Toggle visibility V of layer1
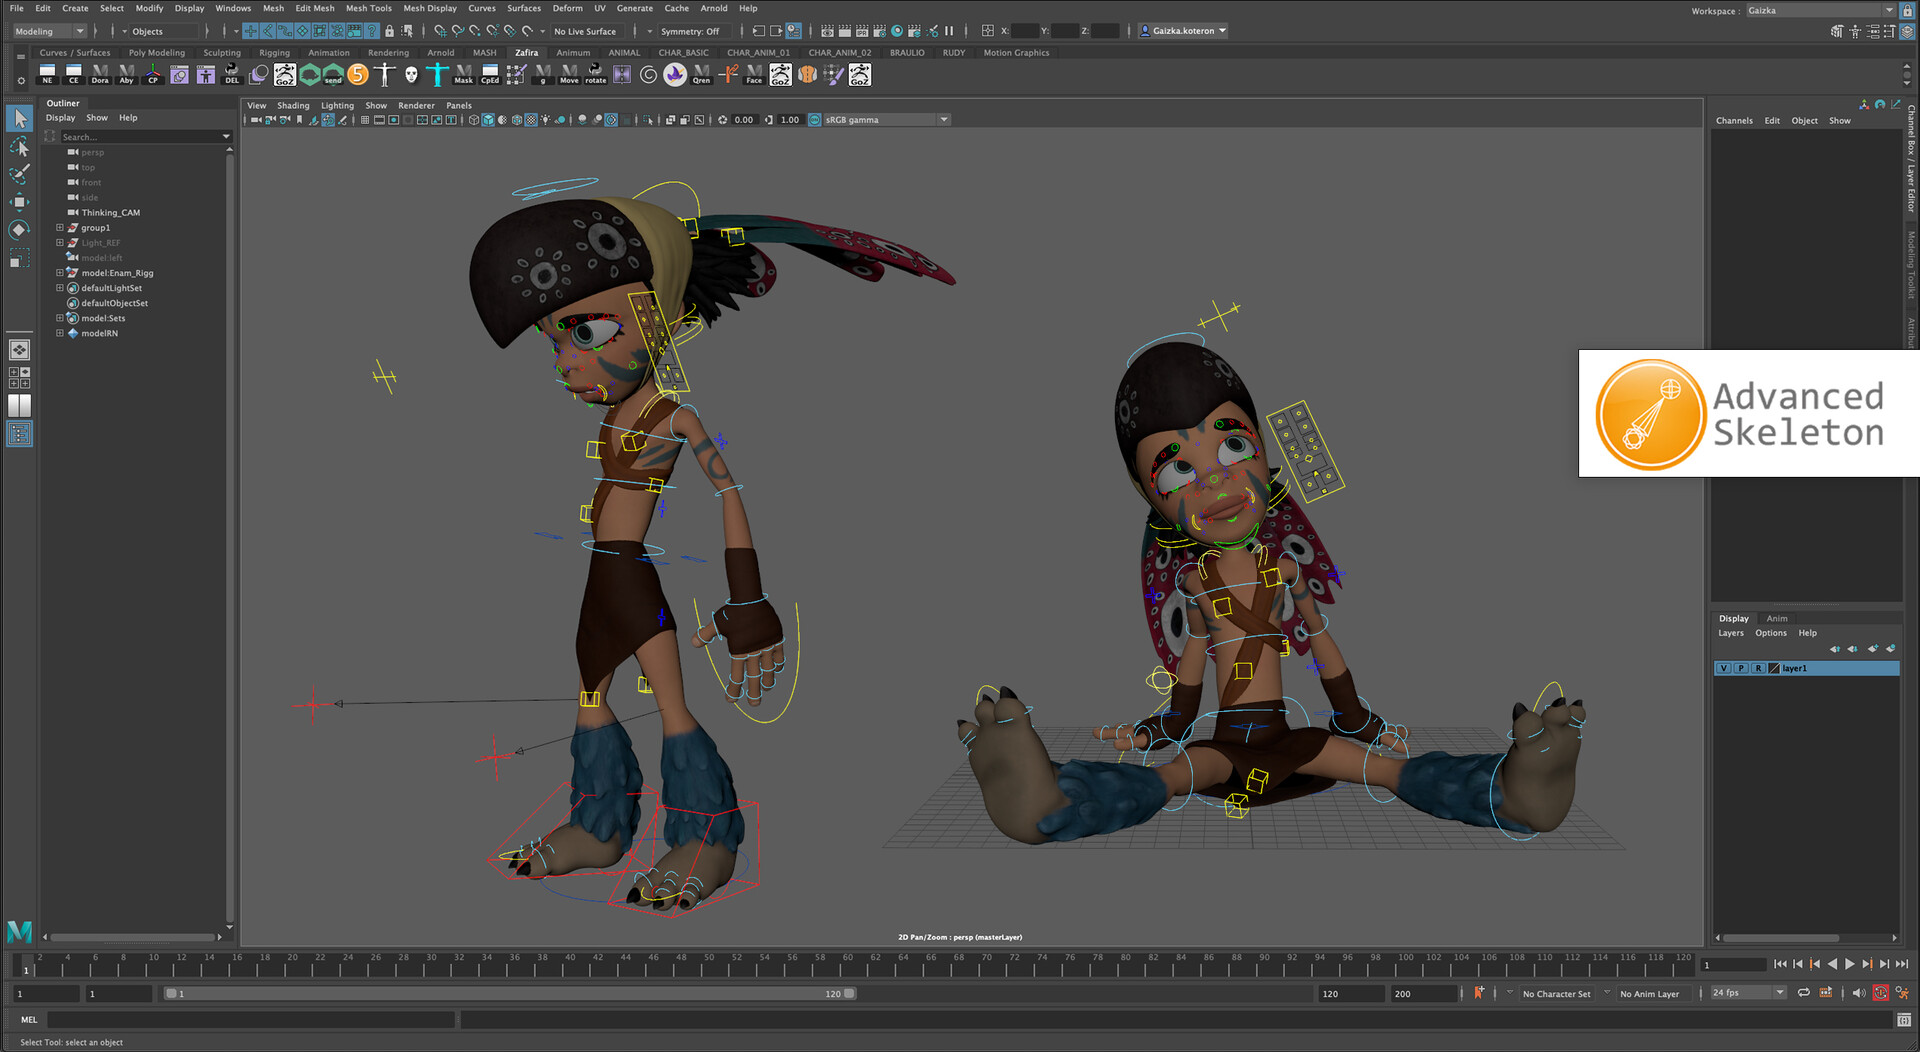The height and width of the screenshot is (1052, 1920). tap(1723, 668)
